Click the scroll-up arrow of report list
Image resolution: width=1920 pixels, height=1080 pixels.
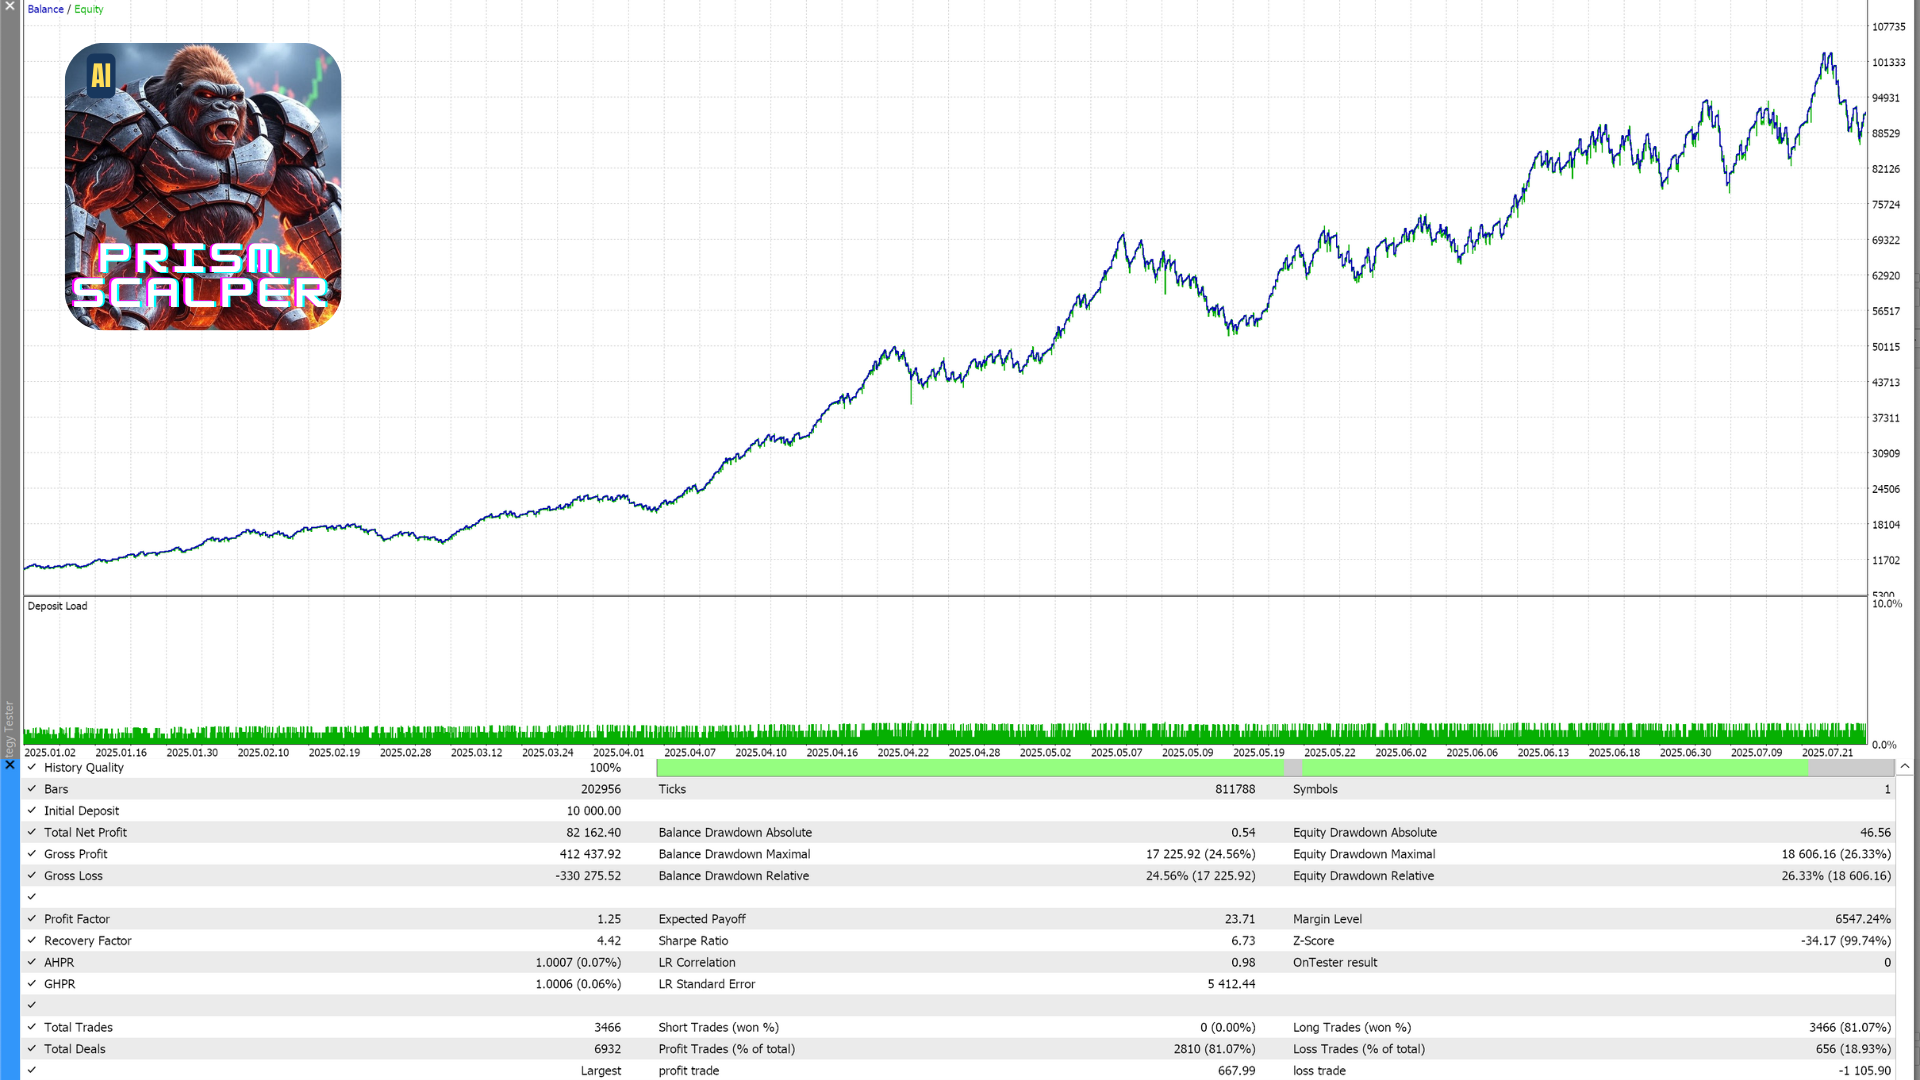1905,767
